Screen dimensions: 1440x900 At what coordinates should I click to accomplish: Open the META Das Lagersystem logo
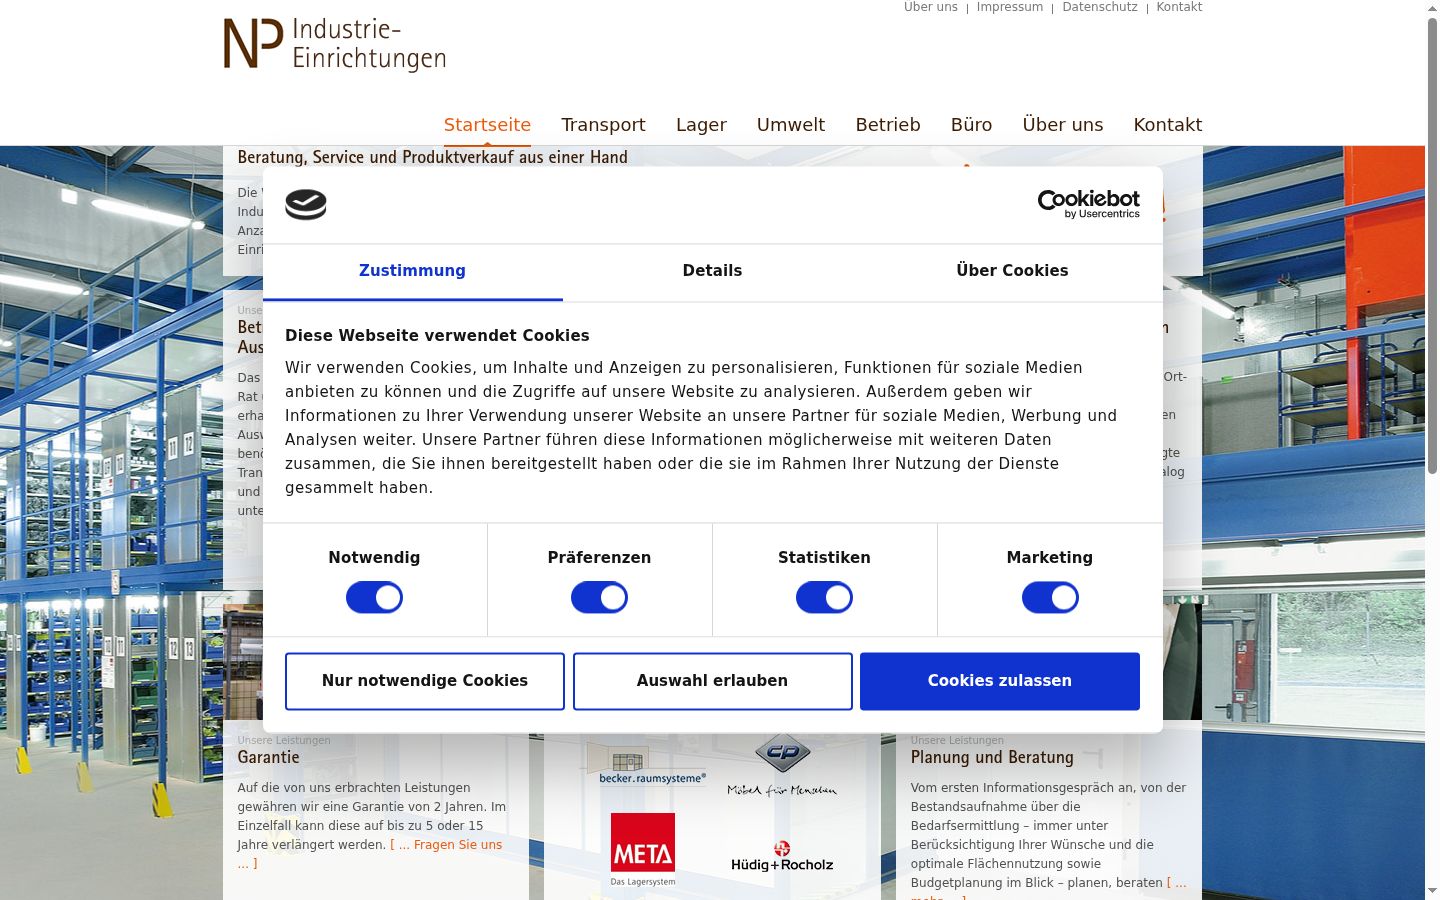(643, 849)
